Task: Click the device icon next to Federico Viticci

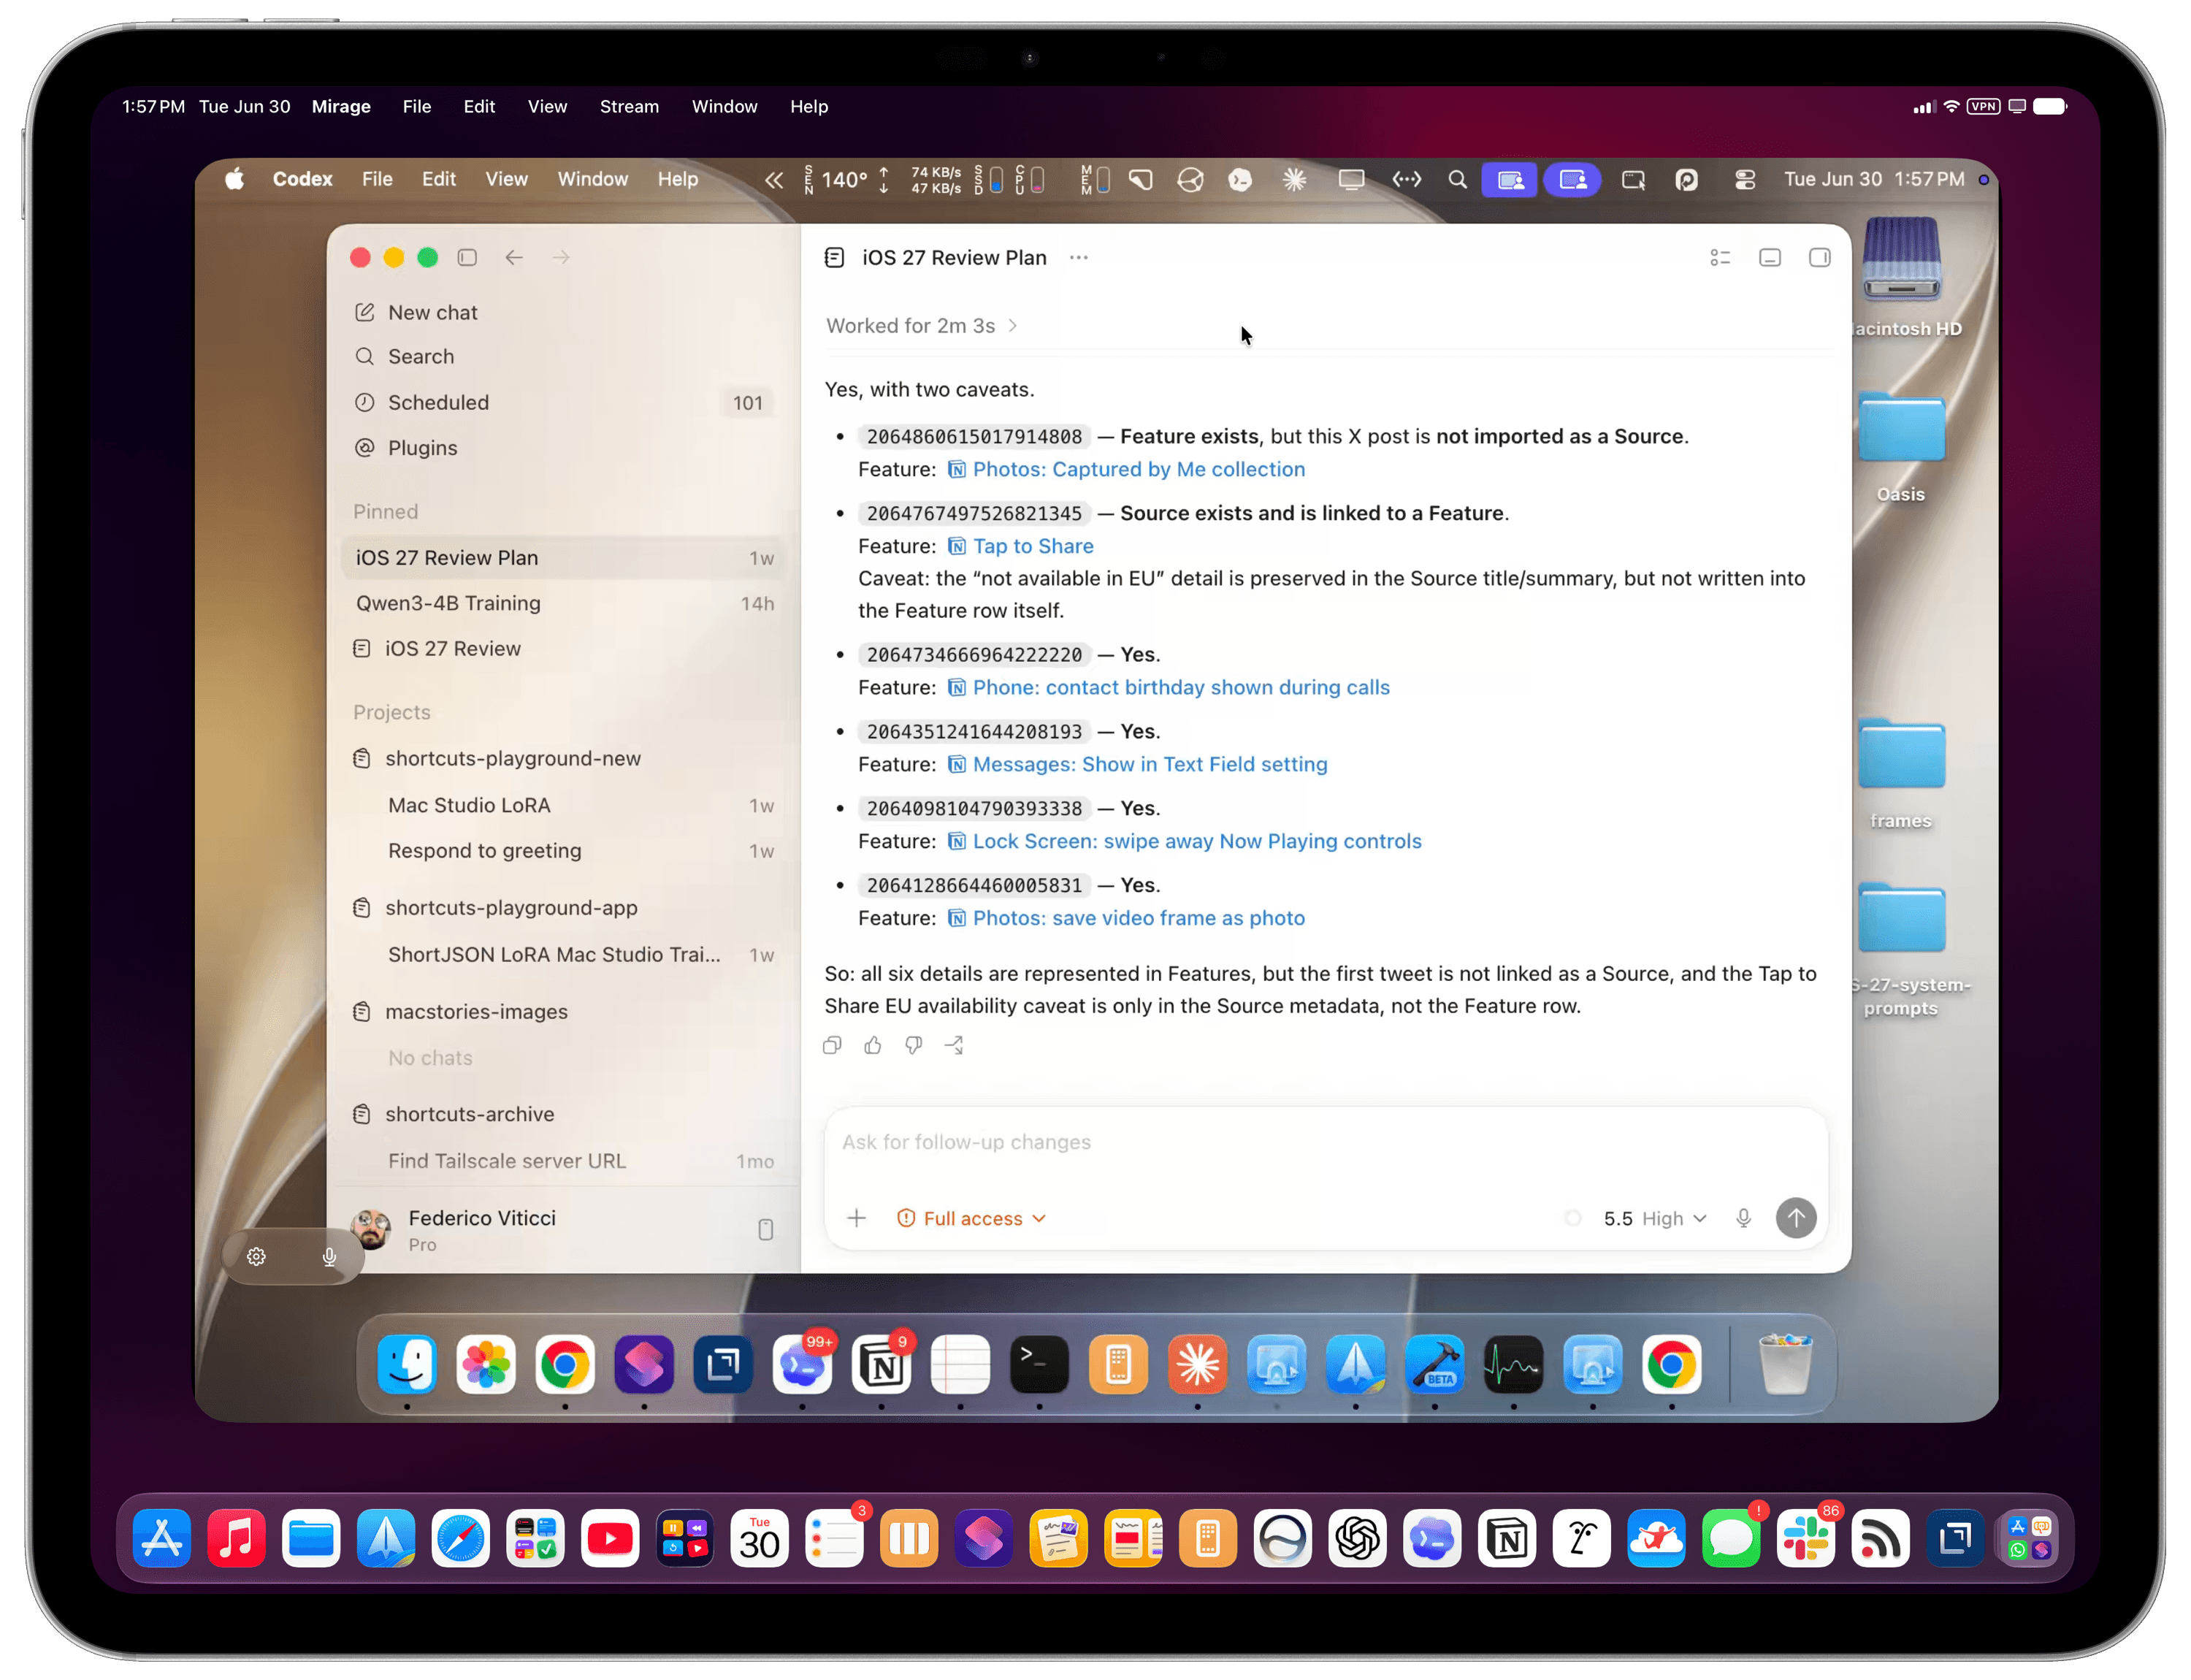Action: coord(766,1230)
